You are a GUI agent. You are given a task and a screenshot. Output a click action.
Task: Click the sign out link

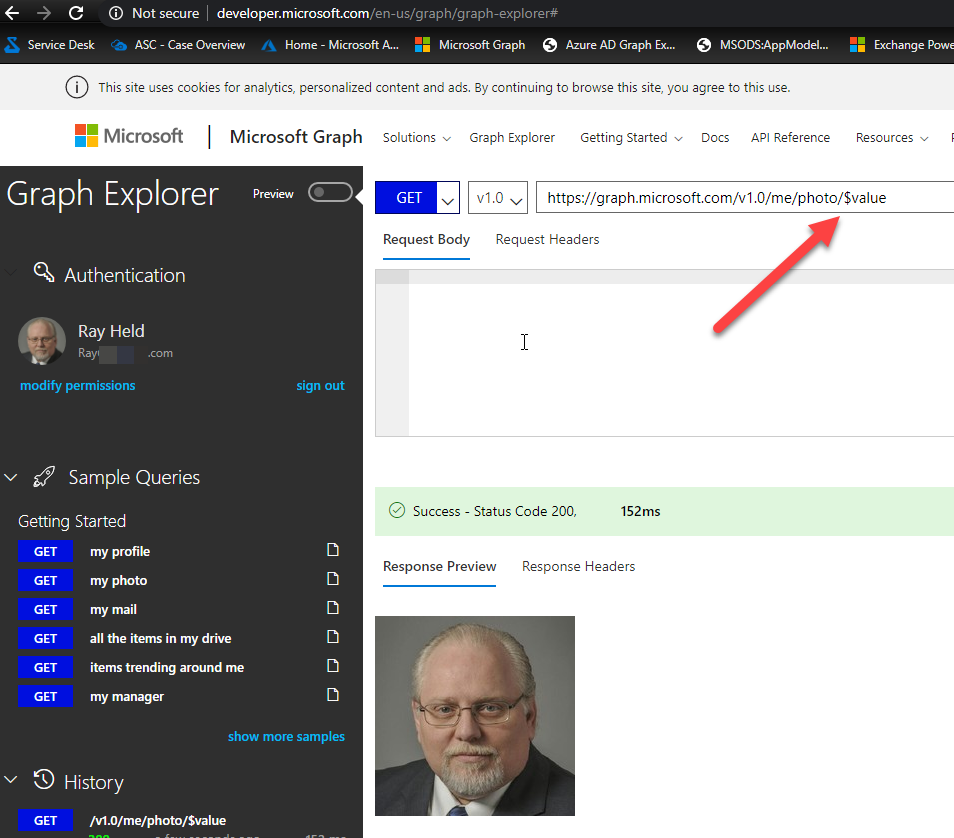[320, 385]
